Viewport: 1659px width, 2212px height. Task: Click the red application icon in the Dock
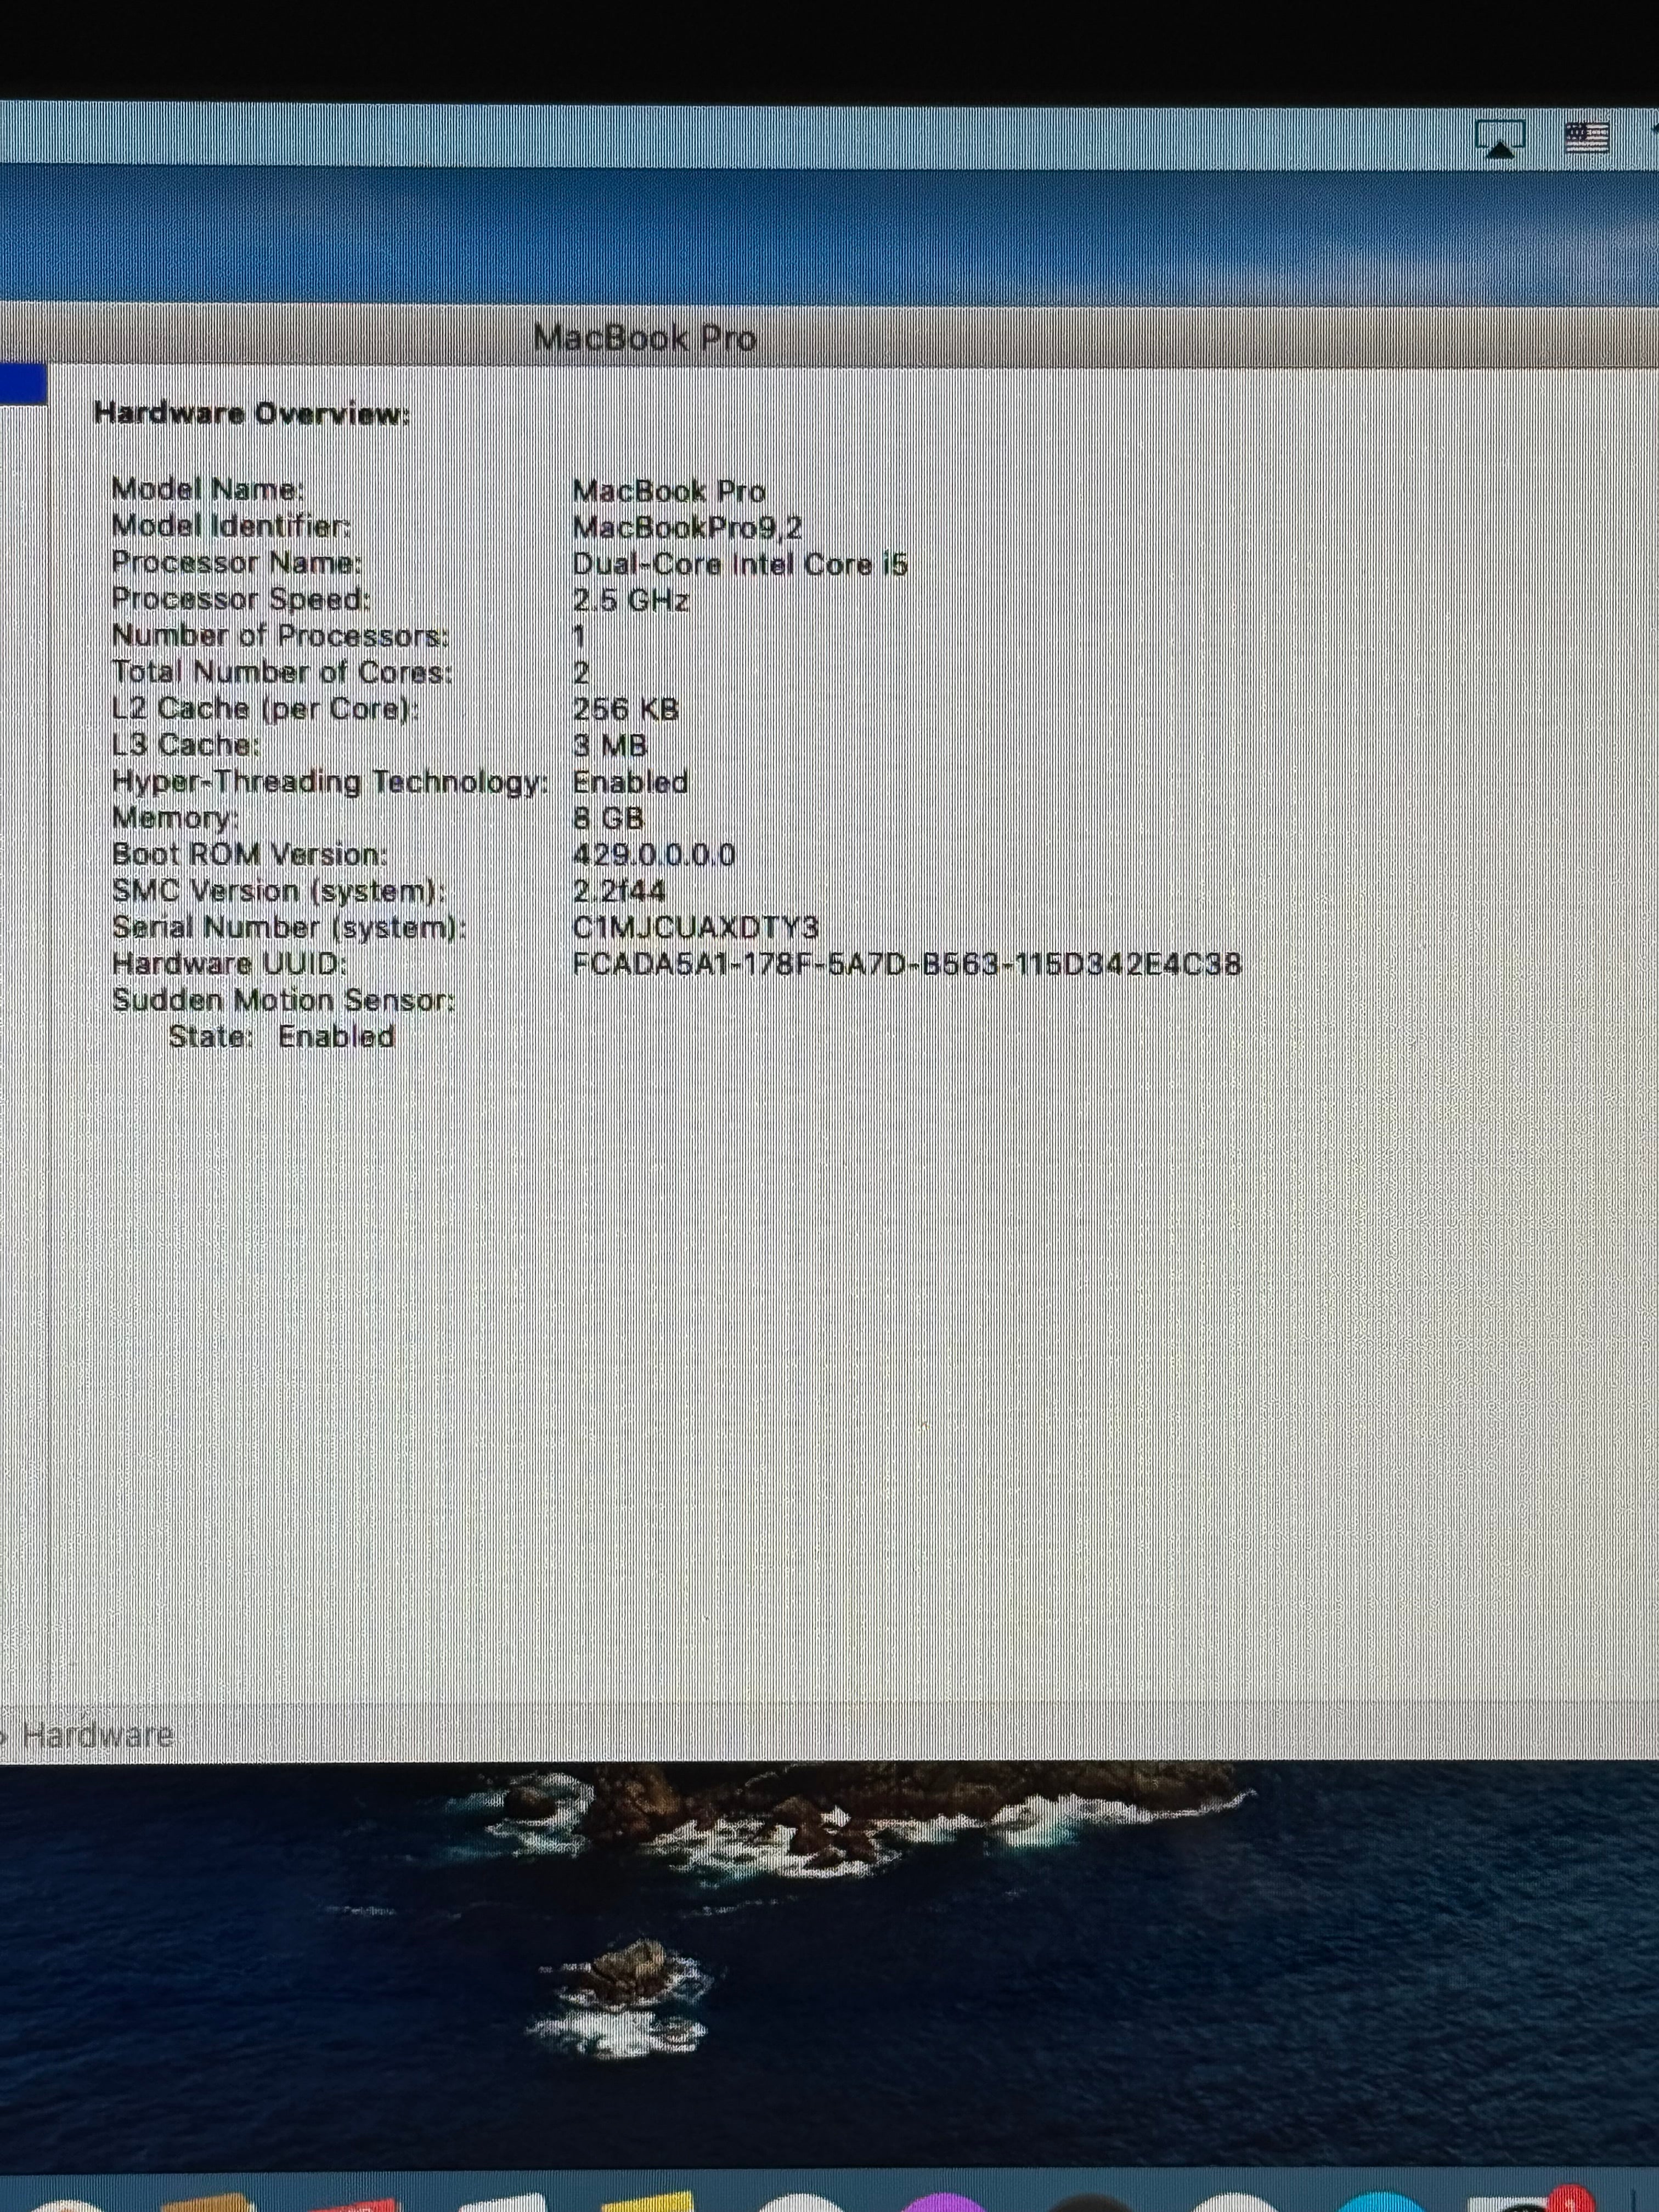pos(355,2205)
